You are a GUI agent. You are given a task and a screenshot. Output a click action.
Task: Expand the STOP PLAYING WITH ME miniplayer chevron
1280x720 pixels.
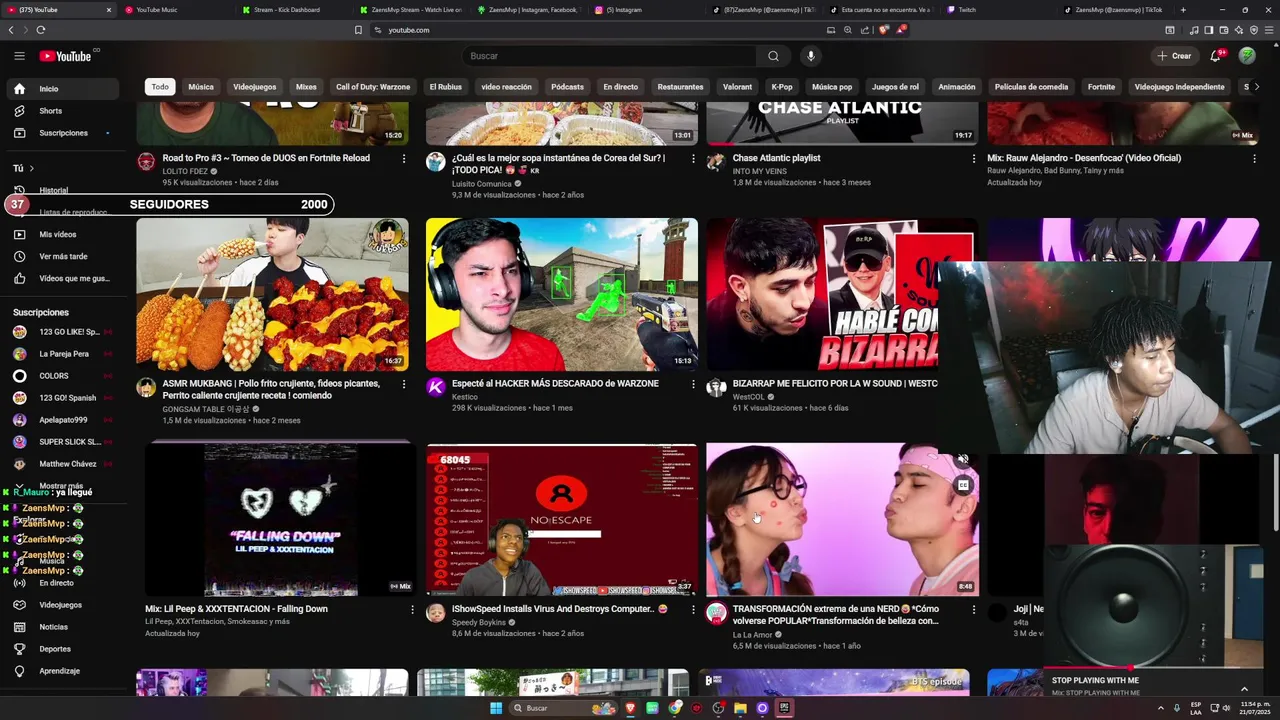(x=1244, y=688)
